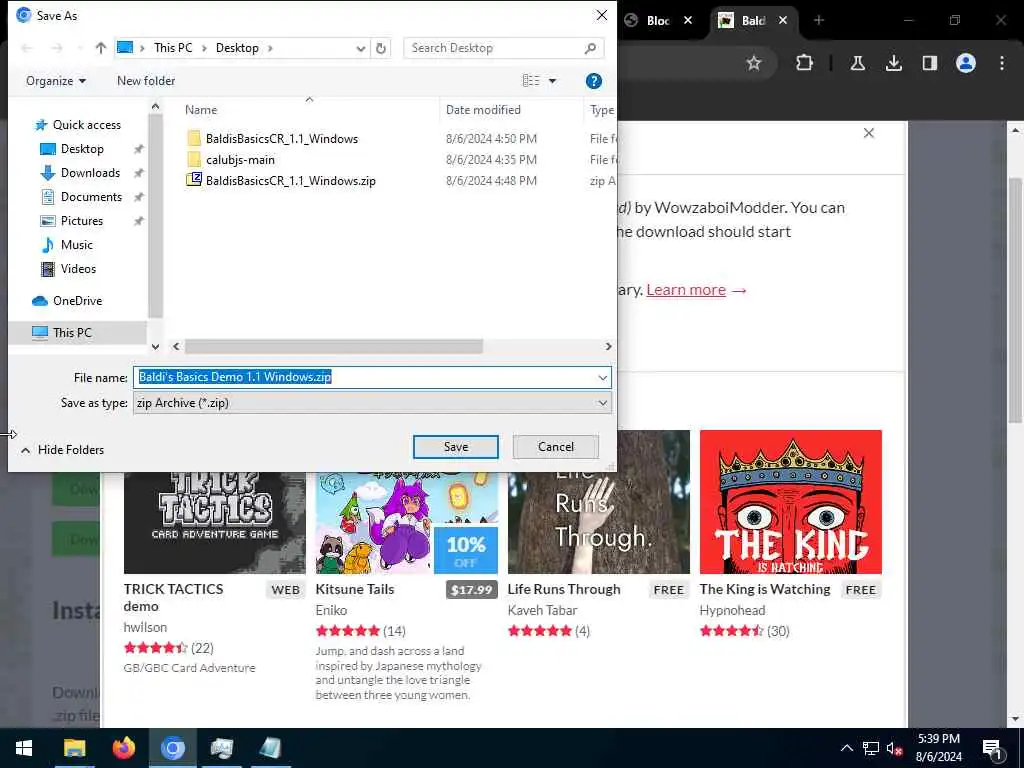Click the muted volume tray icon
This screenshot has width=1024, height=768.
[x=894, y=748]
